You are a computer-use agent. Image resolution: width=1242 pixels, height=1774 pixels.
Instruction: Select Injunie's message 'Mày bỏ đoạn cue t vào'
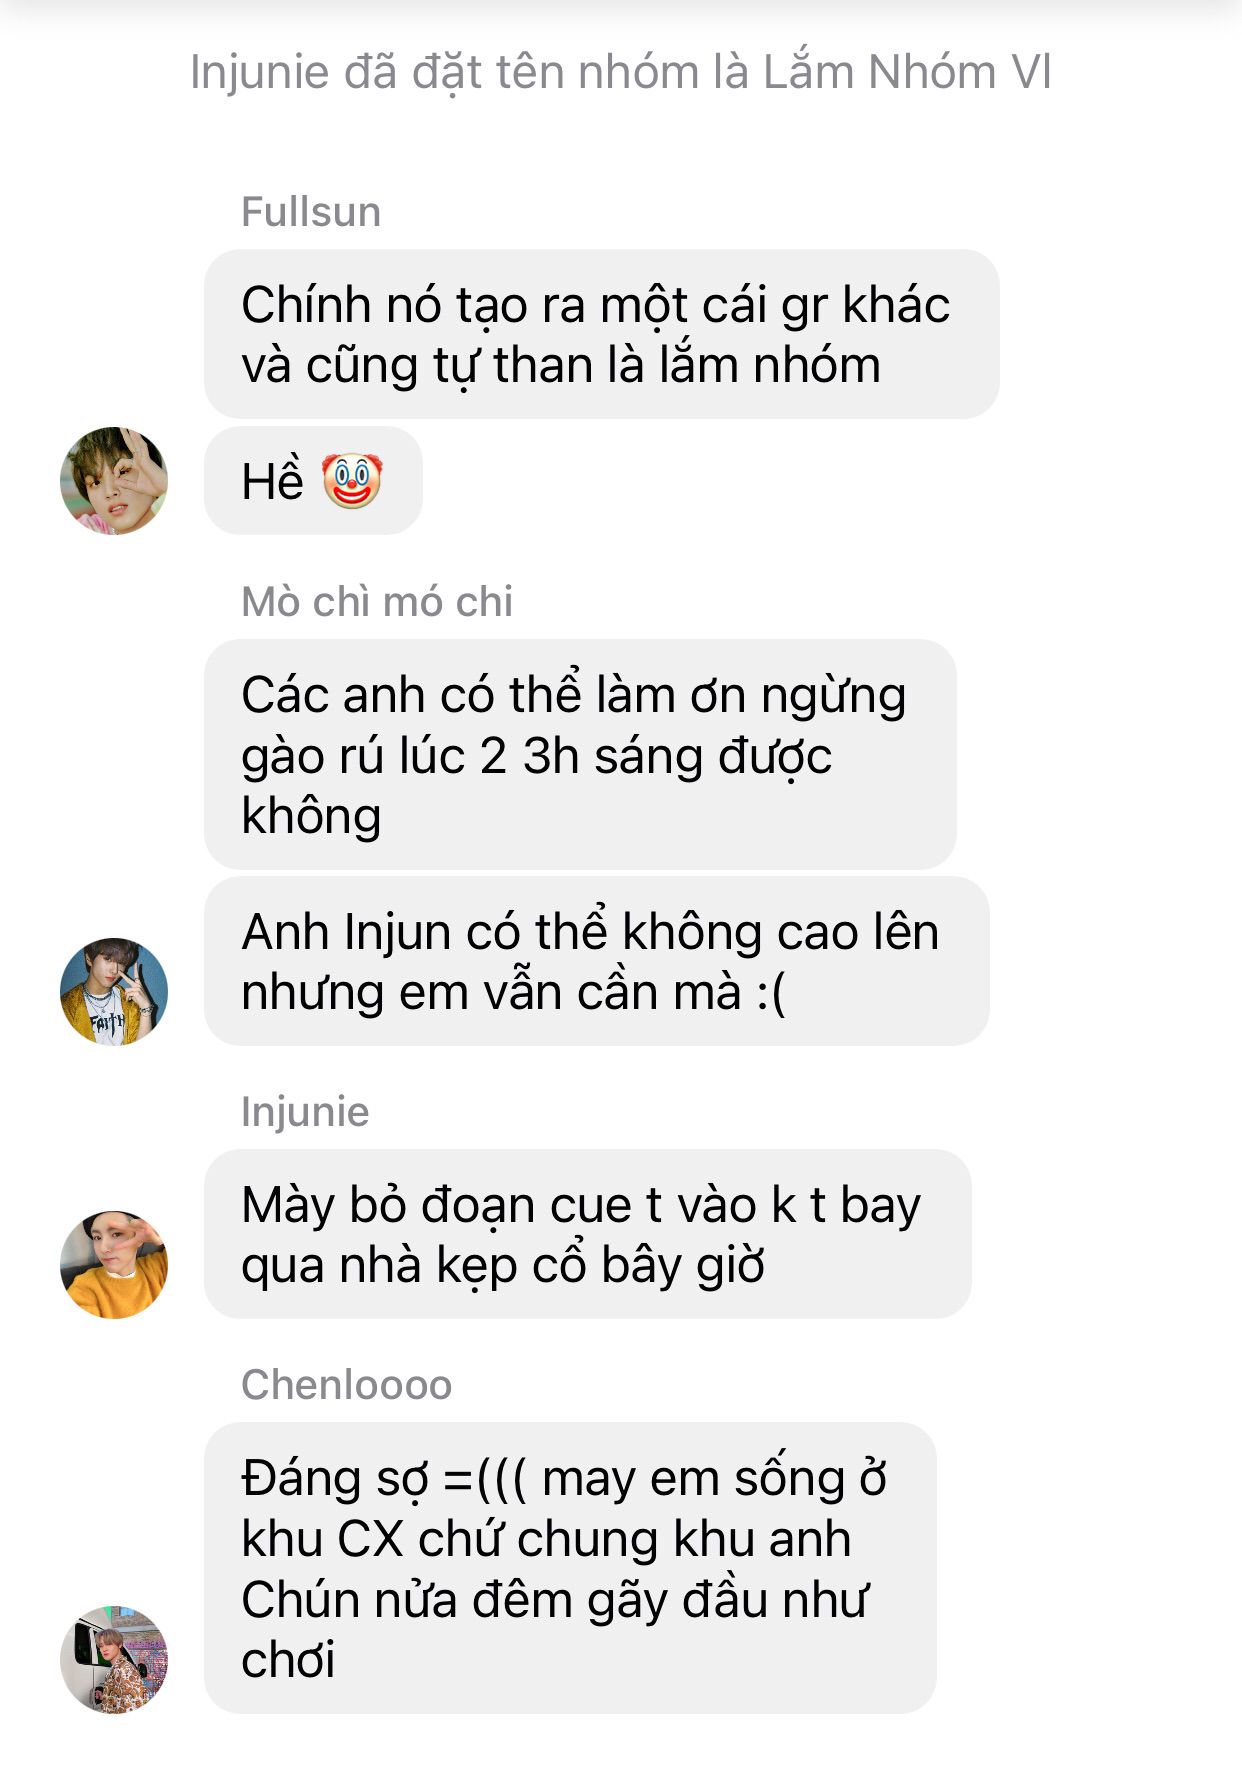(x=587, y=1235)
